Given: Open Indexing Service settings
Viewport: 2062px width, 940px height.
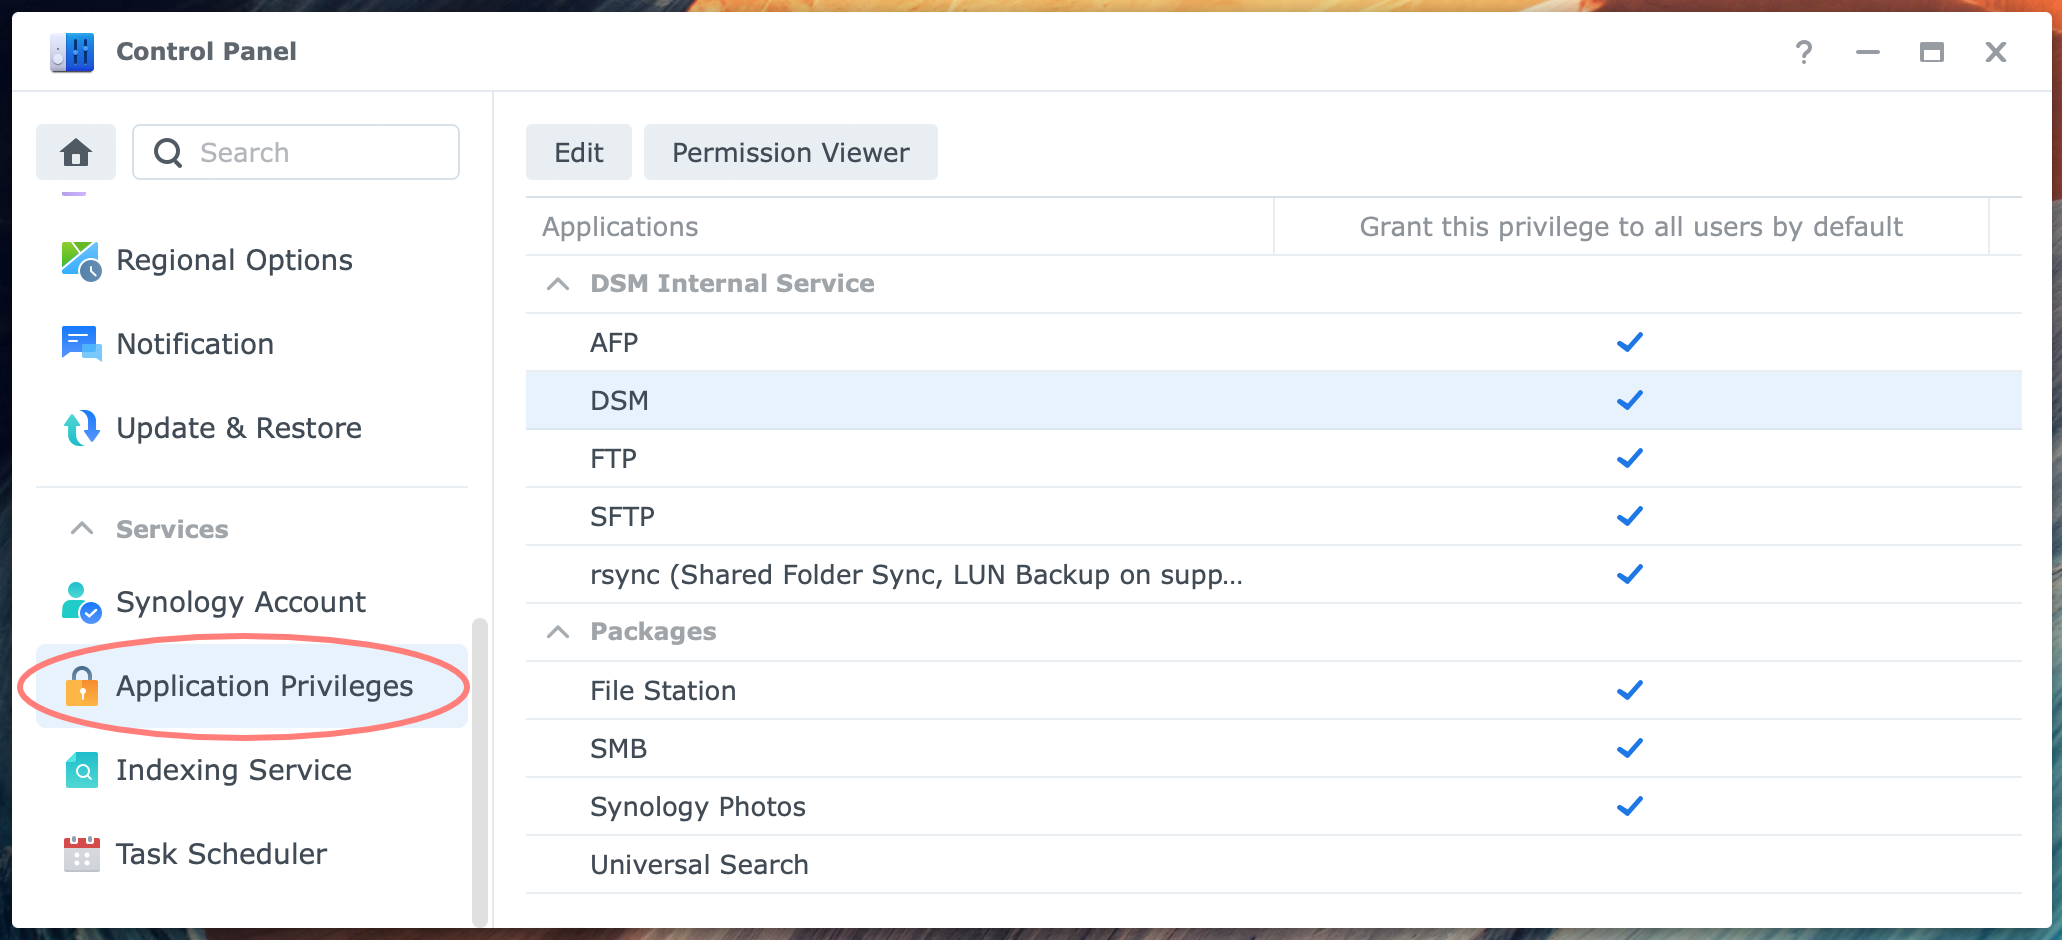Looking at the screenshot, I should [252, 770].
